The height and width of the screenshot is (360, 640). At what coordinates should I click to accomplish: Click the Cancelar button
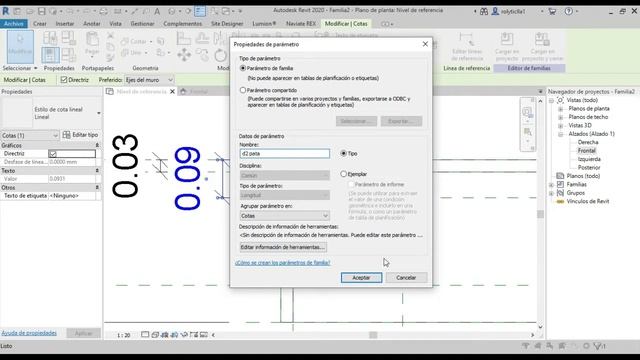pyautogui.click(x=406, y=278)
